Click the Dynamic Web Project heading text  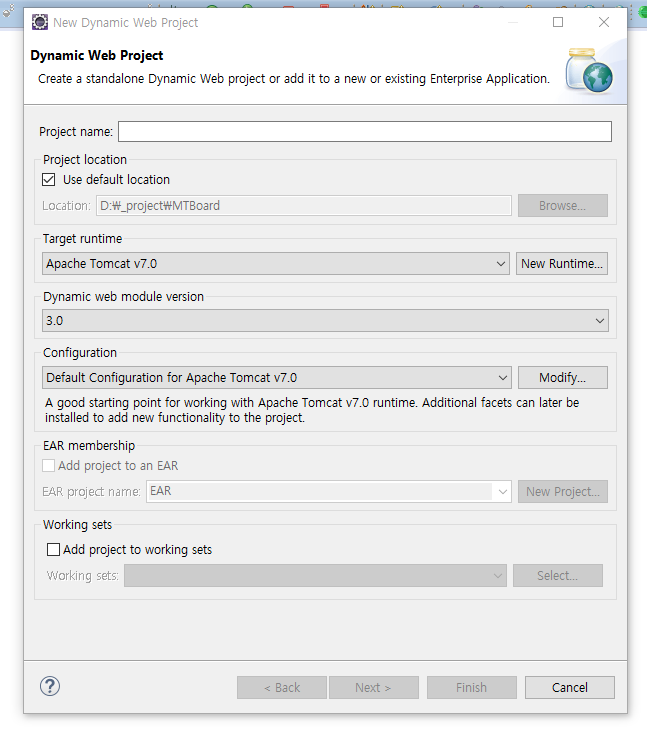[x=97, y=55]
